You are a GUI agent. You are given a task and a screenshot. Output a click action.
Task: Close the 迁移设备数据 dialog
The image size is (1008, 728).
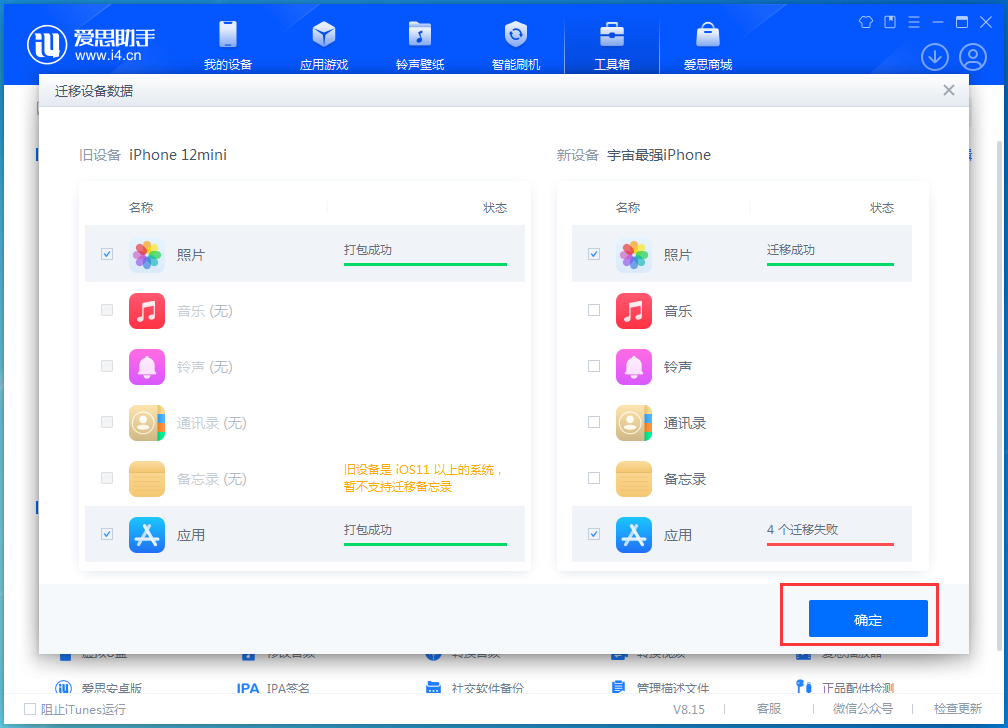click(x=949, y=90)
